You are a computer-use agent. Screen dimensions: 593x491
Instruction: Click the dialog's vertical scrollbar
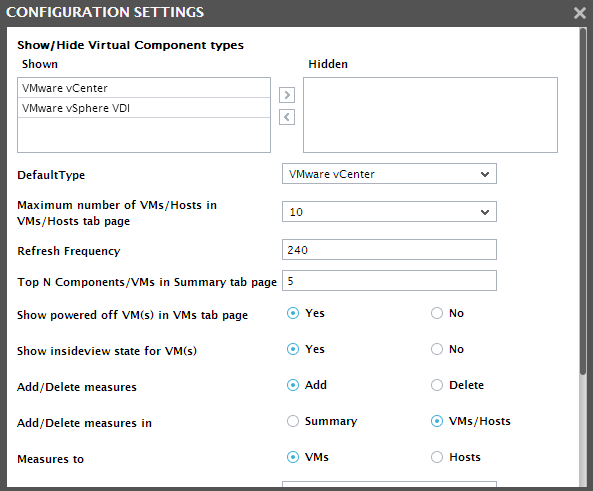coord(583,202)
